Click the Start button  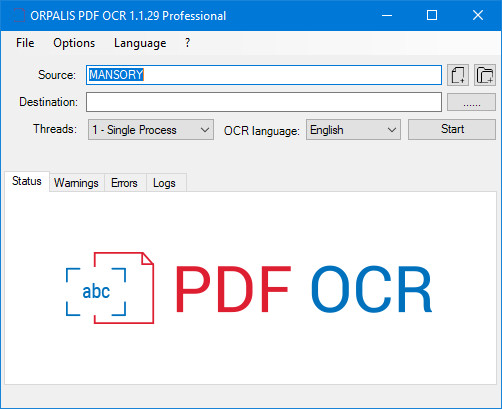tap(452, 129)
